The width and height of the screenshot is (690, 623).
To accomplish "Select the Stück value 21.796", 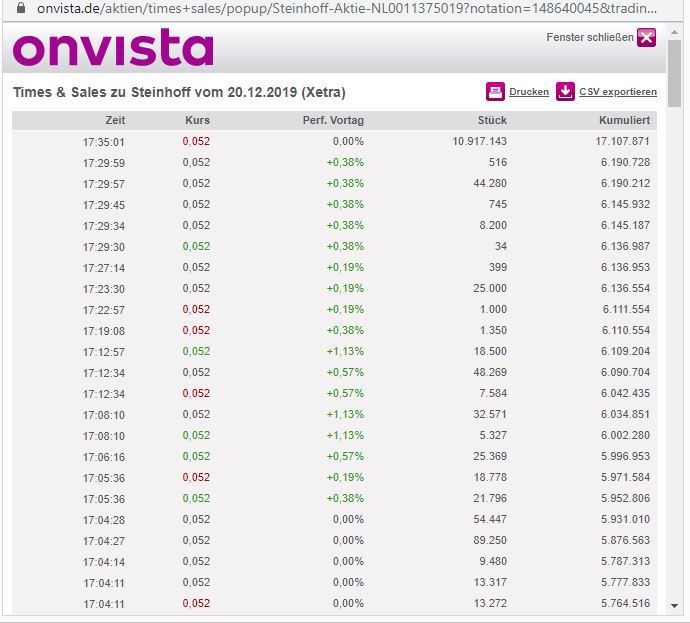I will point(490,498).
